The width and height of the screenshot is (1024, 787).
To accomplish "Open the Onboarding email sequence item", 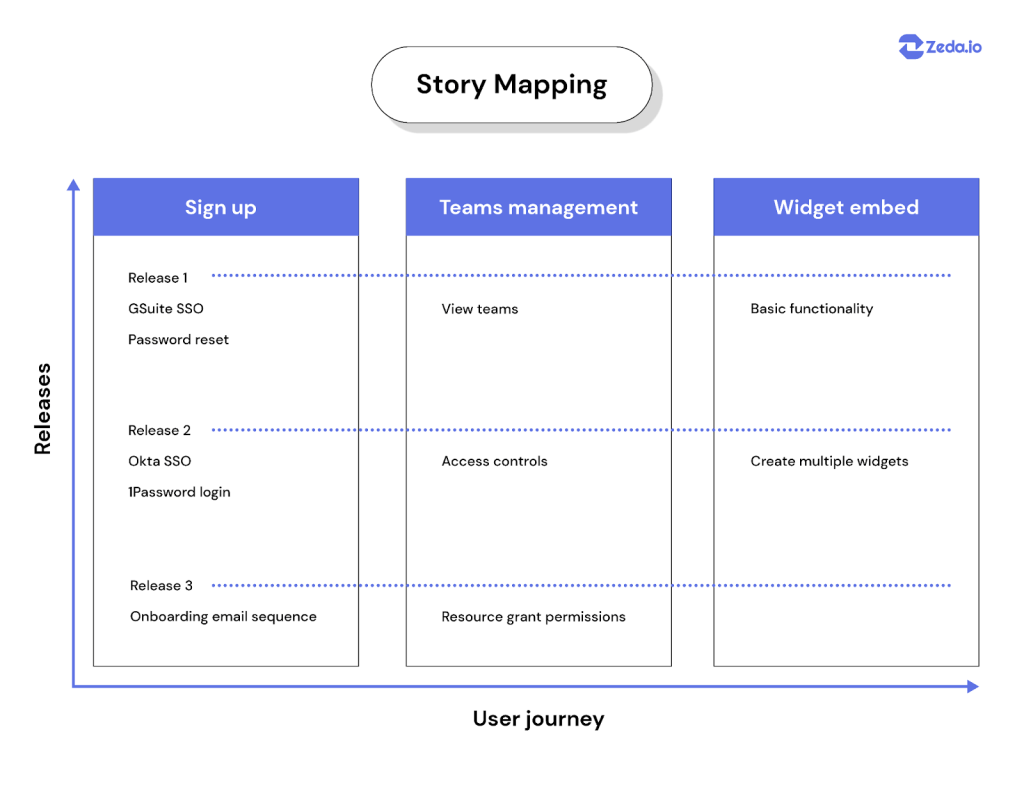I will click(223, 617).
